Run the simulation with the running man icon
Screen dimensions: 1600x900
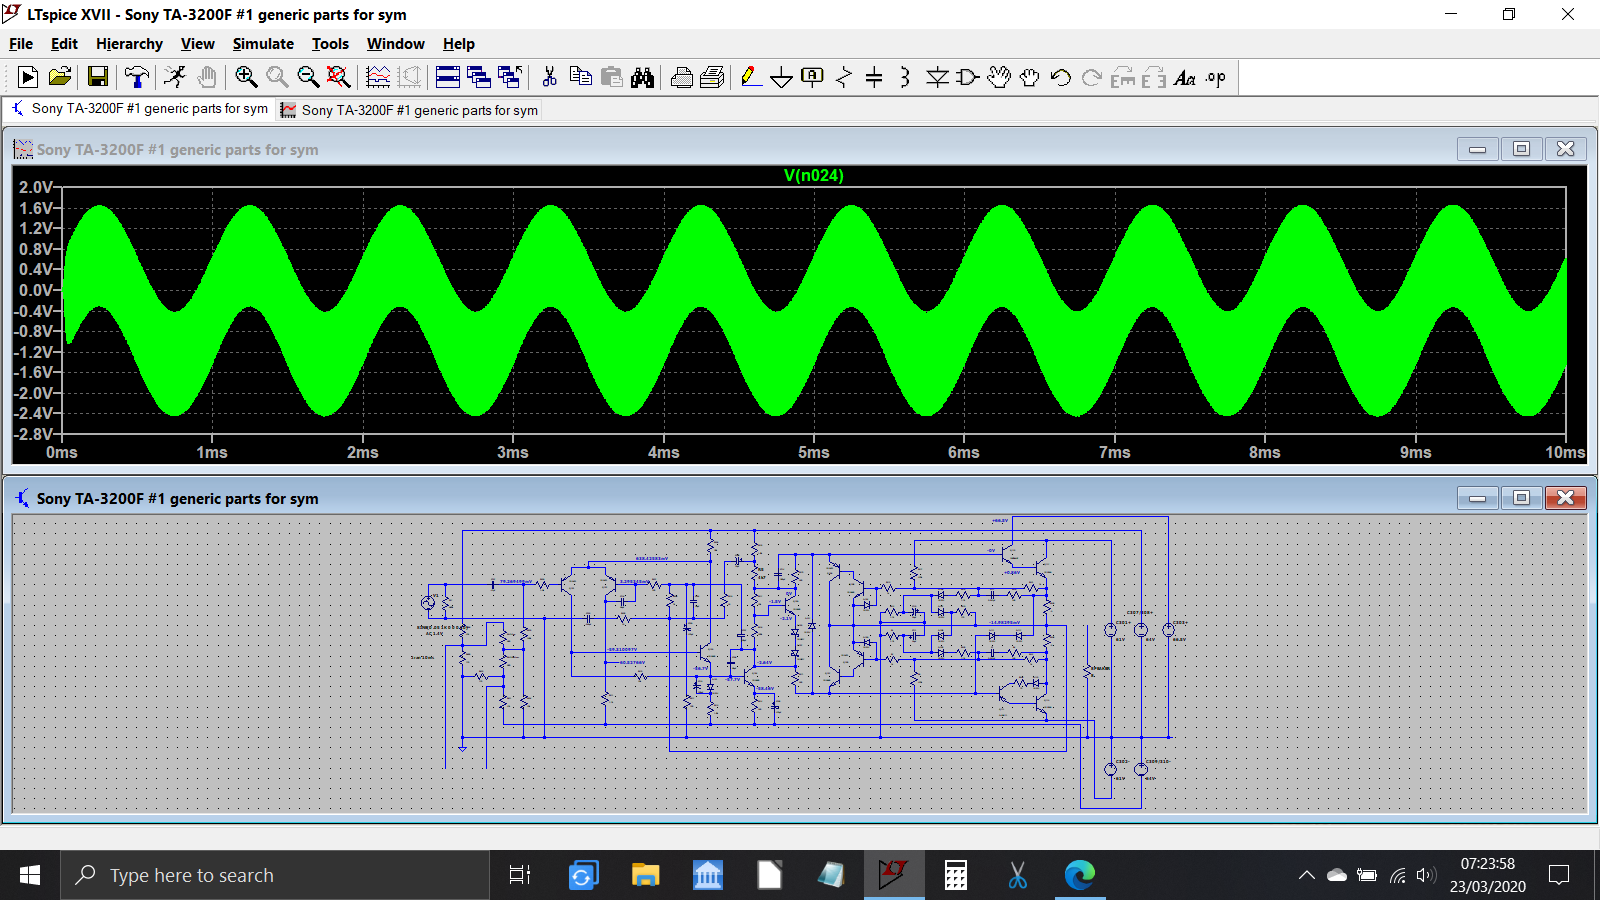pos(175,77)
